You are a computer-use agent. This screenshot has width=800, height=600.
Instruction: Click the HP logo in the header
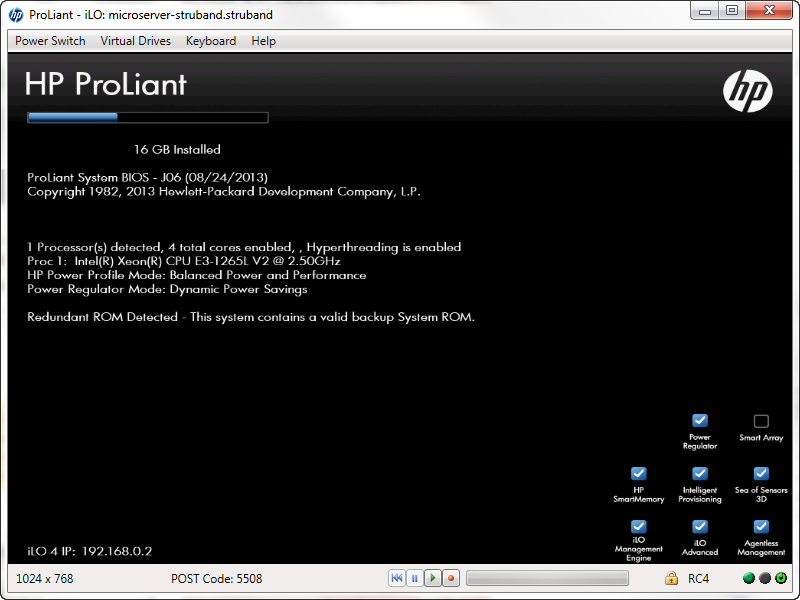click(x=747, y=91)
